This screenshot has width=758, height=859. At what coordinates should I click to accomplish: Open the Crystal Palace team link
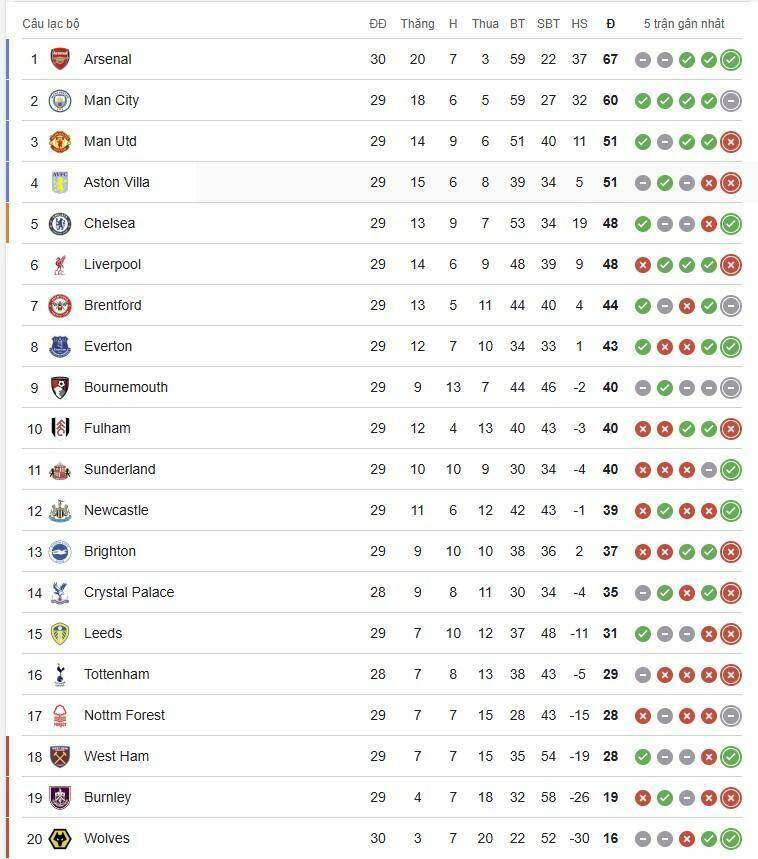128,592
